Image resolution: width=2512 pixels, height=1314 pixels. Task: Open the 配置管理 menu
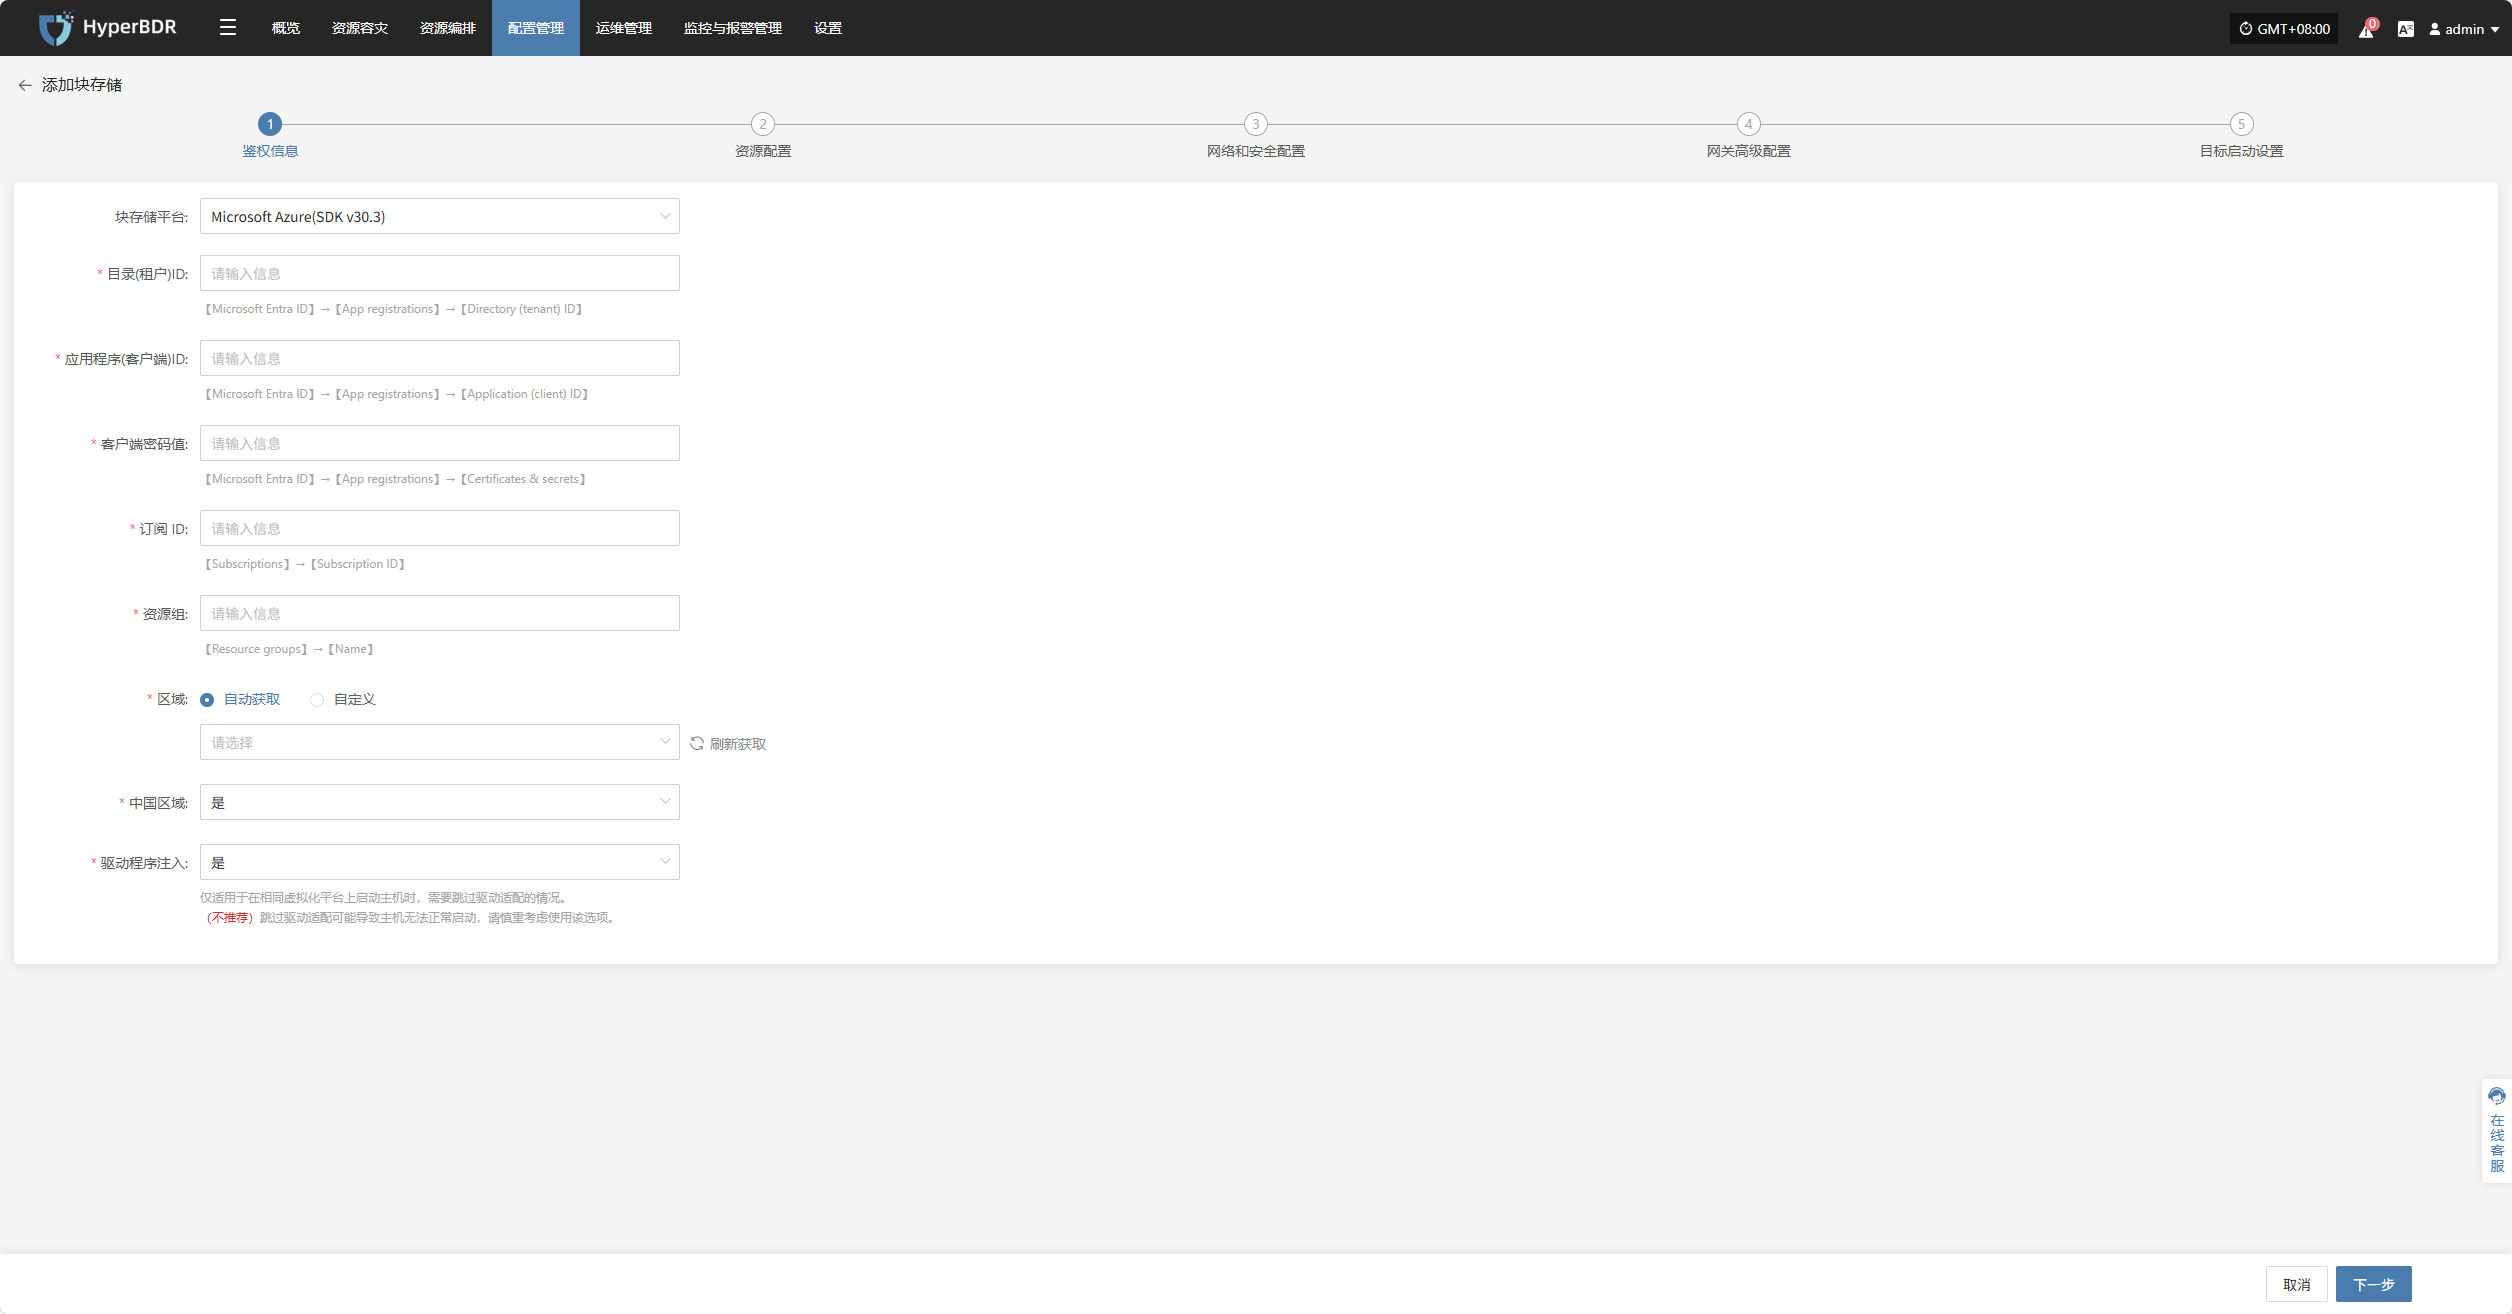[536, 28]
